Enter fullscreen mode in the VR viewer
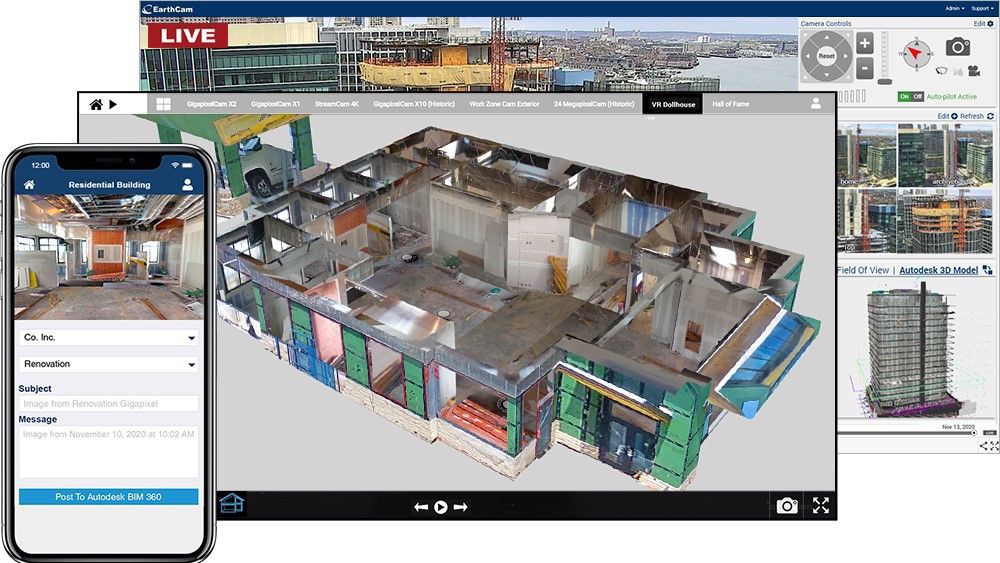This screenshot has width=1000, height=563. click(x=821, y=506)
